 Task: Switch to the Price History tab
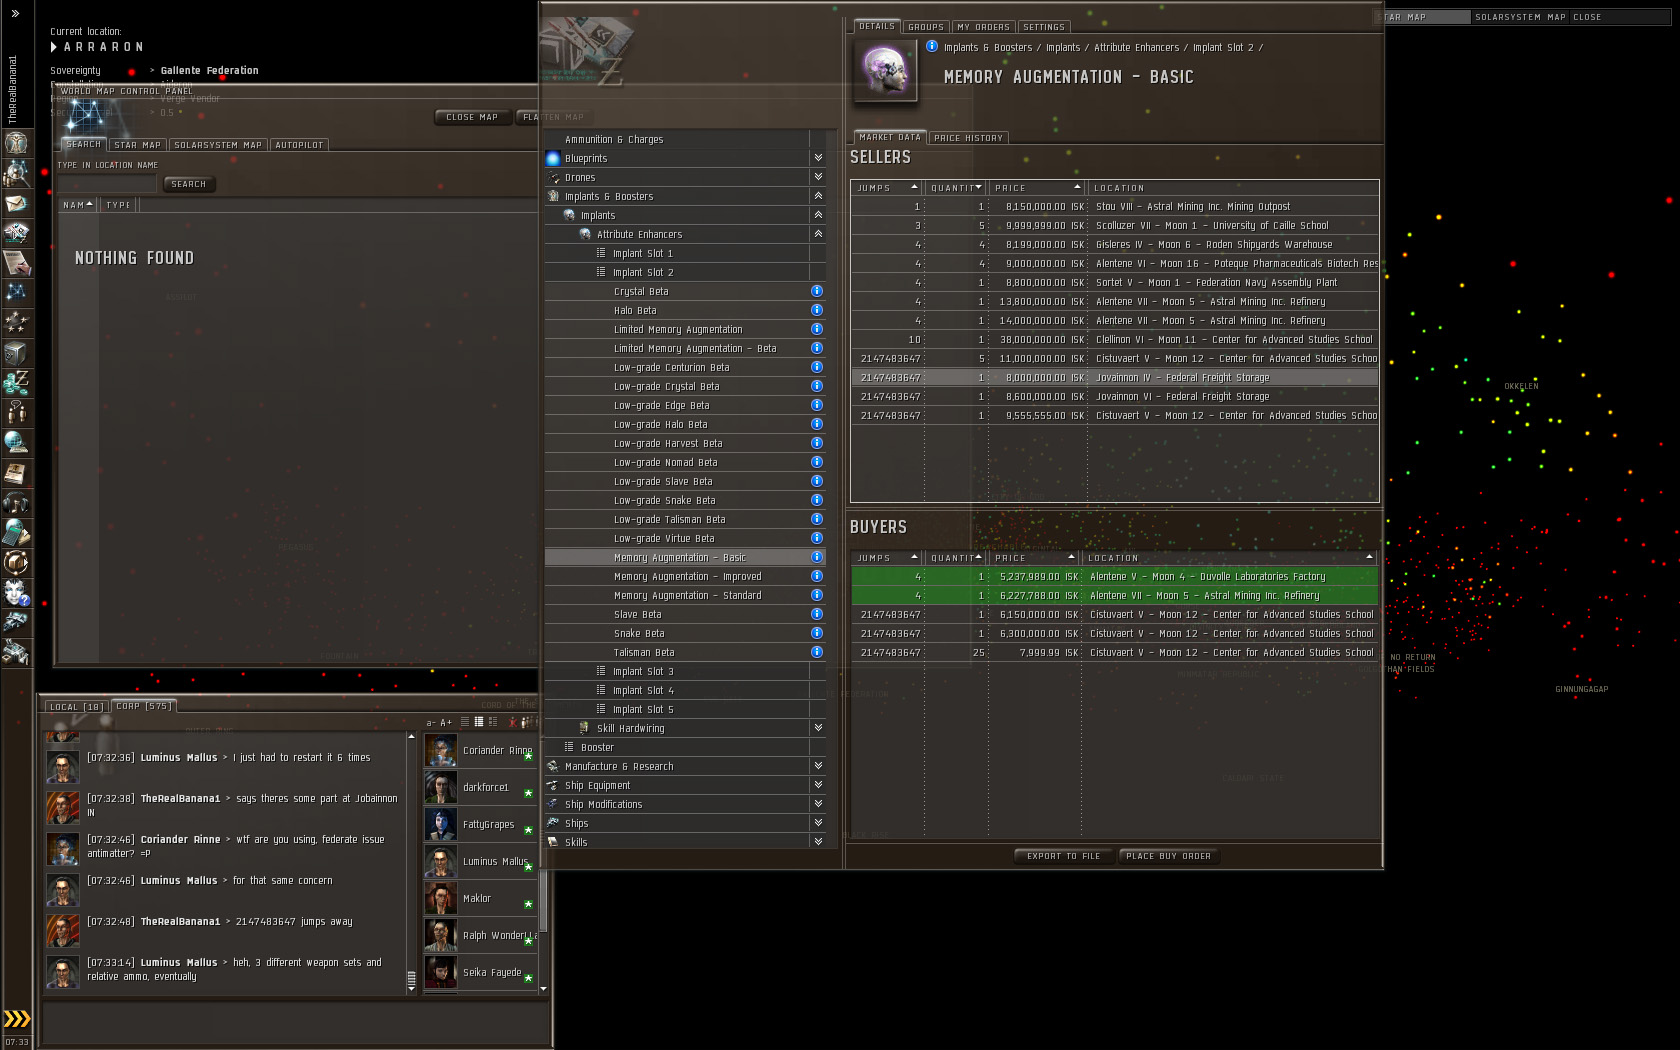tap(968, 138)
